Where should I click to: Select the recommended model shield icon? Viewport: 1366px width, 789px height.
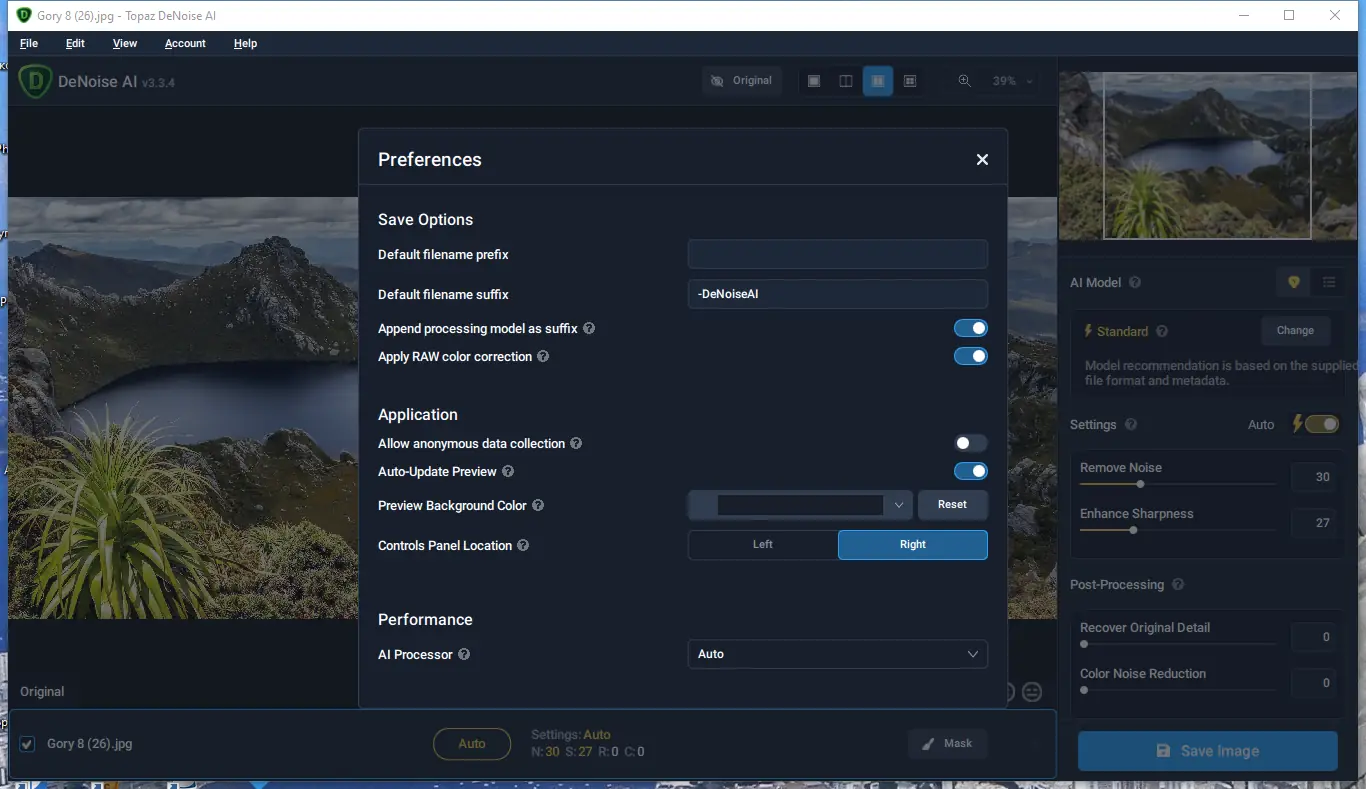1294,283
